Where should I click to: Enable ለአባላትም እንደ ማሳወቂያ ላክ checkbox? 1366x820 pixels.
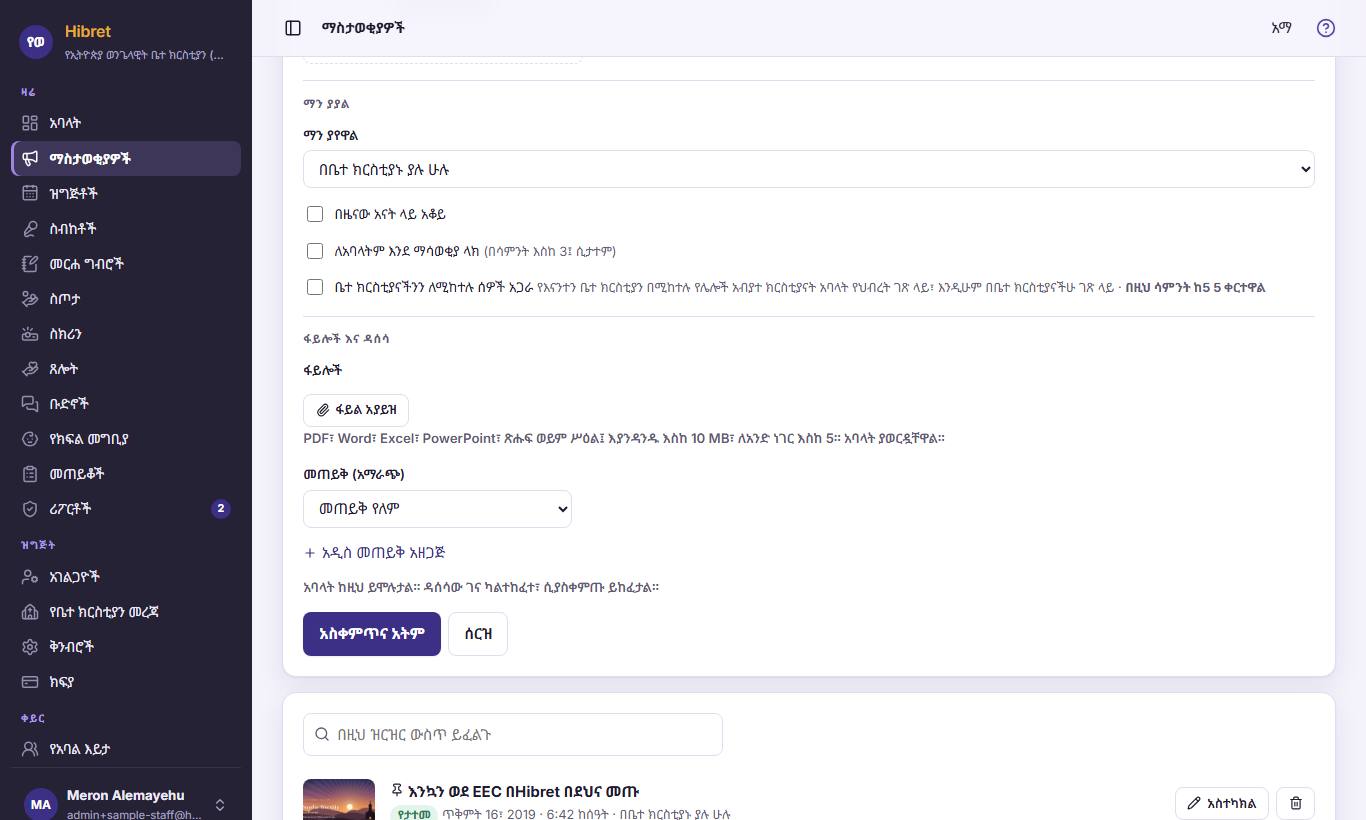click(x=315, y=251)
